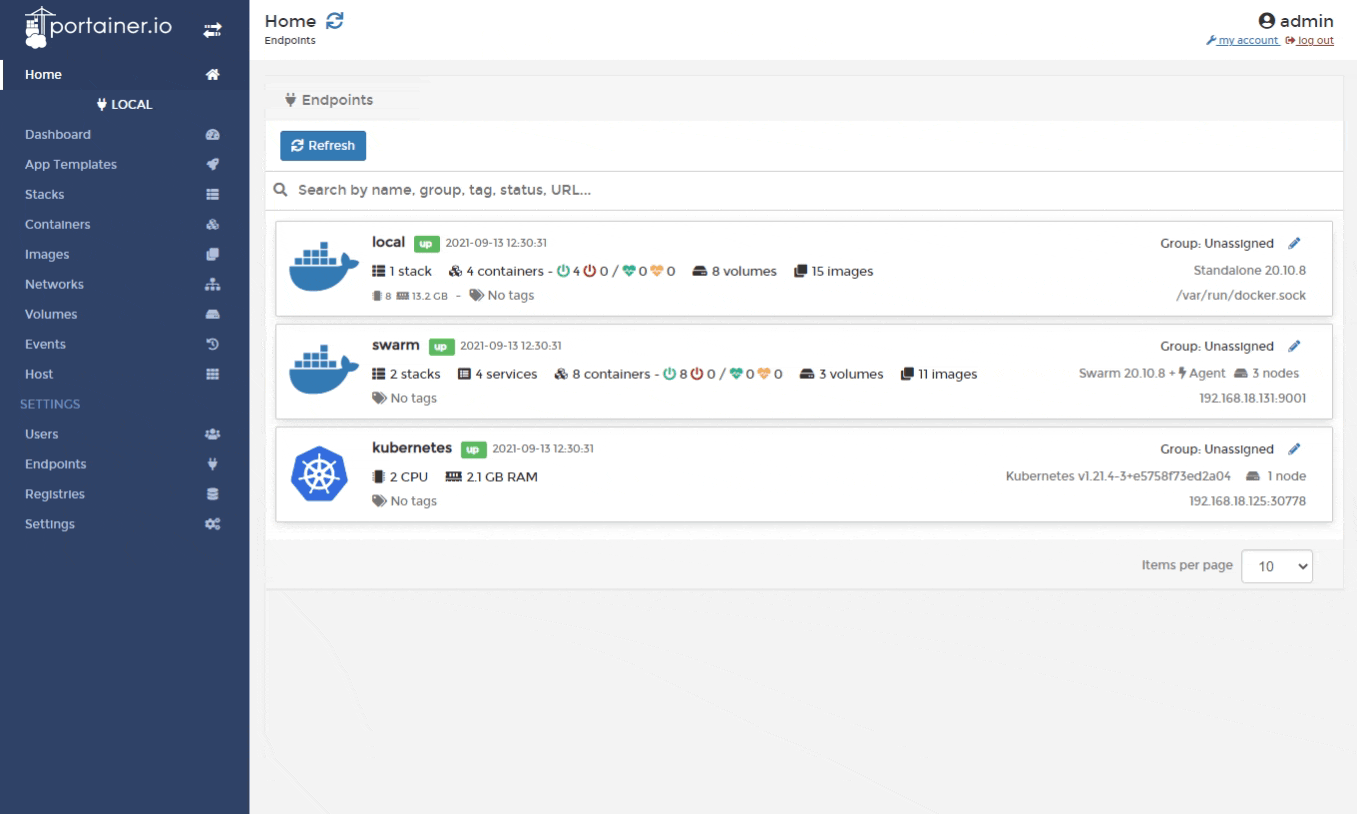The image size is (1357, 814).
Task: Open Registries in the sidebar menu
Action: (55, 495)
